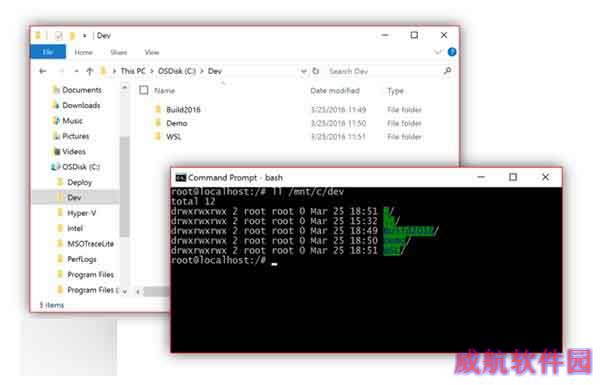The image size is (600, 385).
Task: Switch to the View ribbon tab
Action: click(x=152, y=52)
